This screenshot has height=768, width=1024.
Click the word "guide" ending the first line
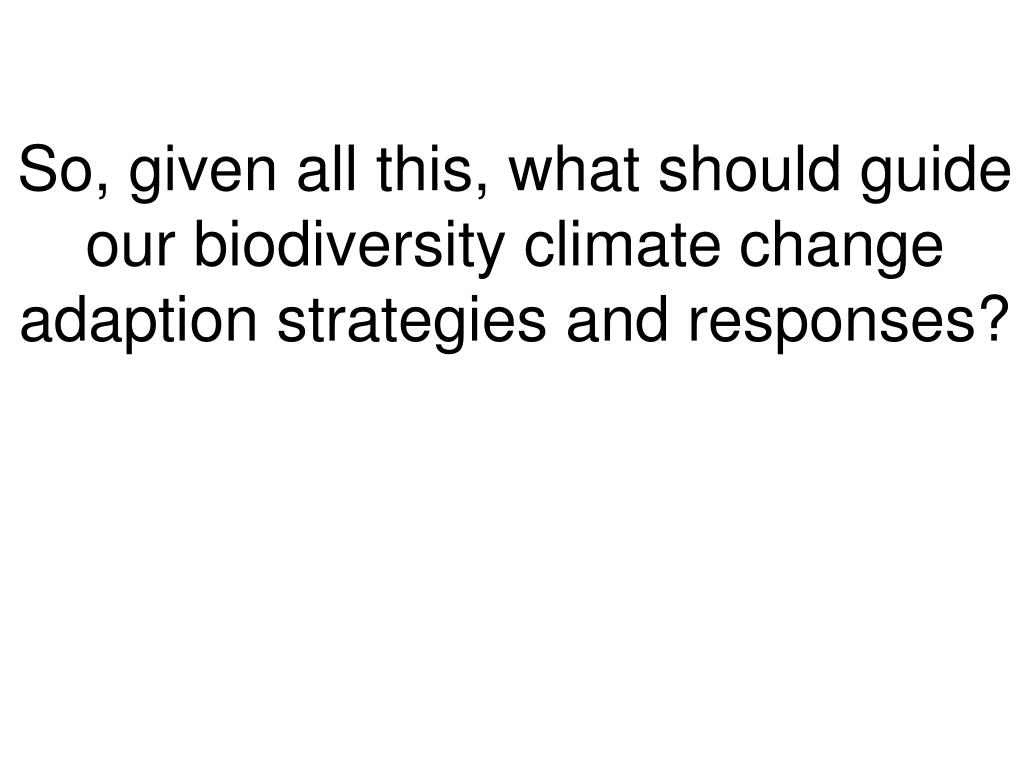coord(935,173)
